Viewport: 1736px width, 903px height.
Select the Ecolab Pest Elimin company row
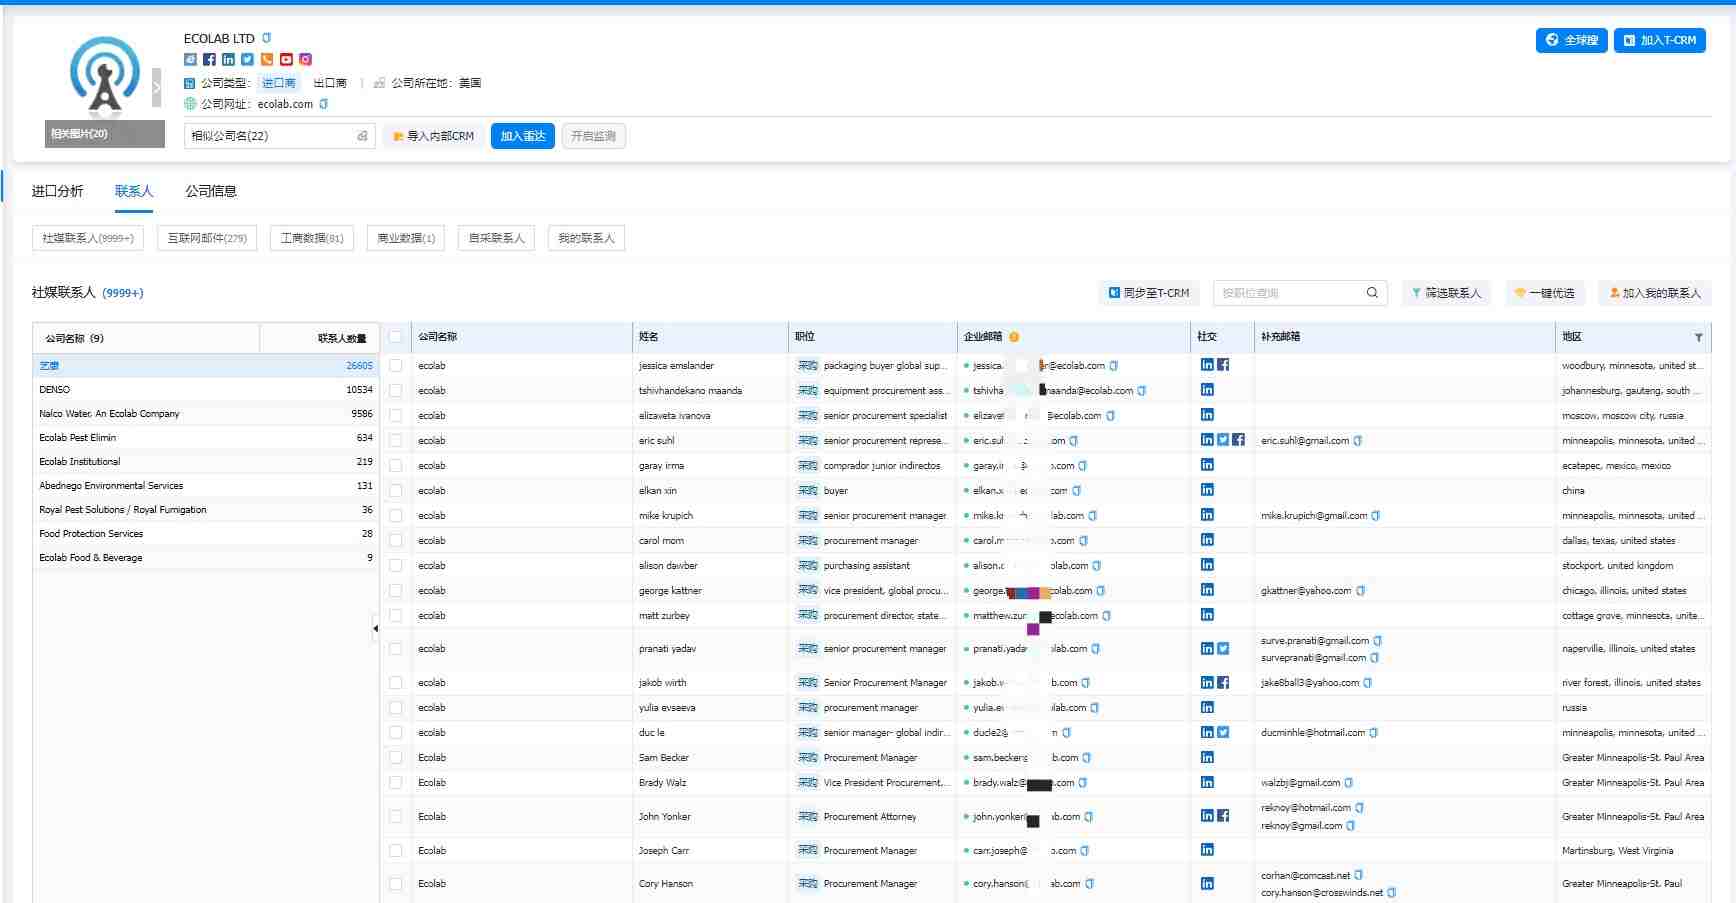(206, 437)
